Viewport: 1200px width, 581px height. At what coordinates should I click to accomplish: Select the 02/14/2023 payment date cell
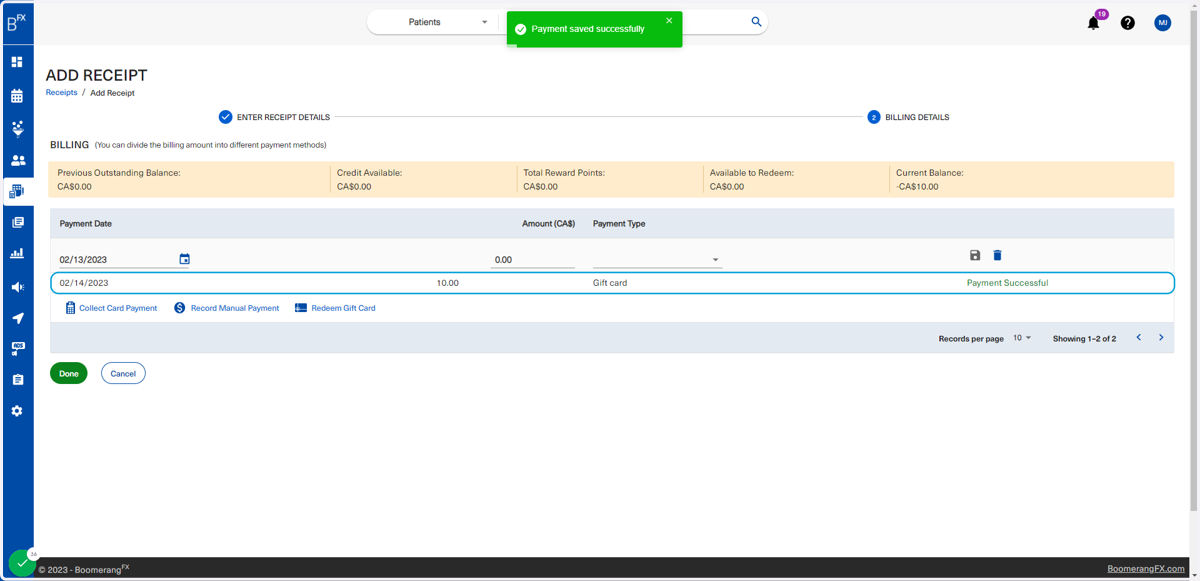click(84, 283)
